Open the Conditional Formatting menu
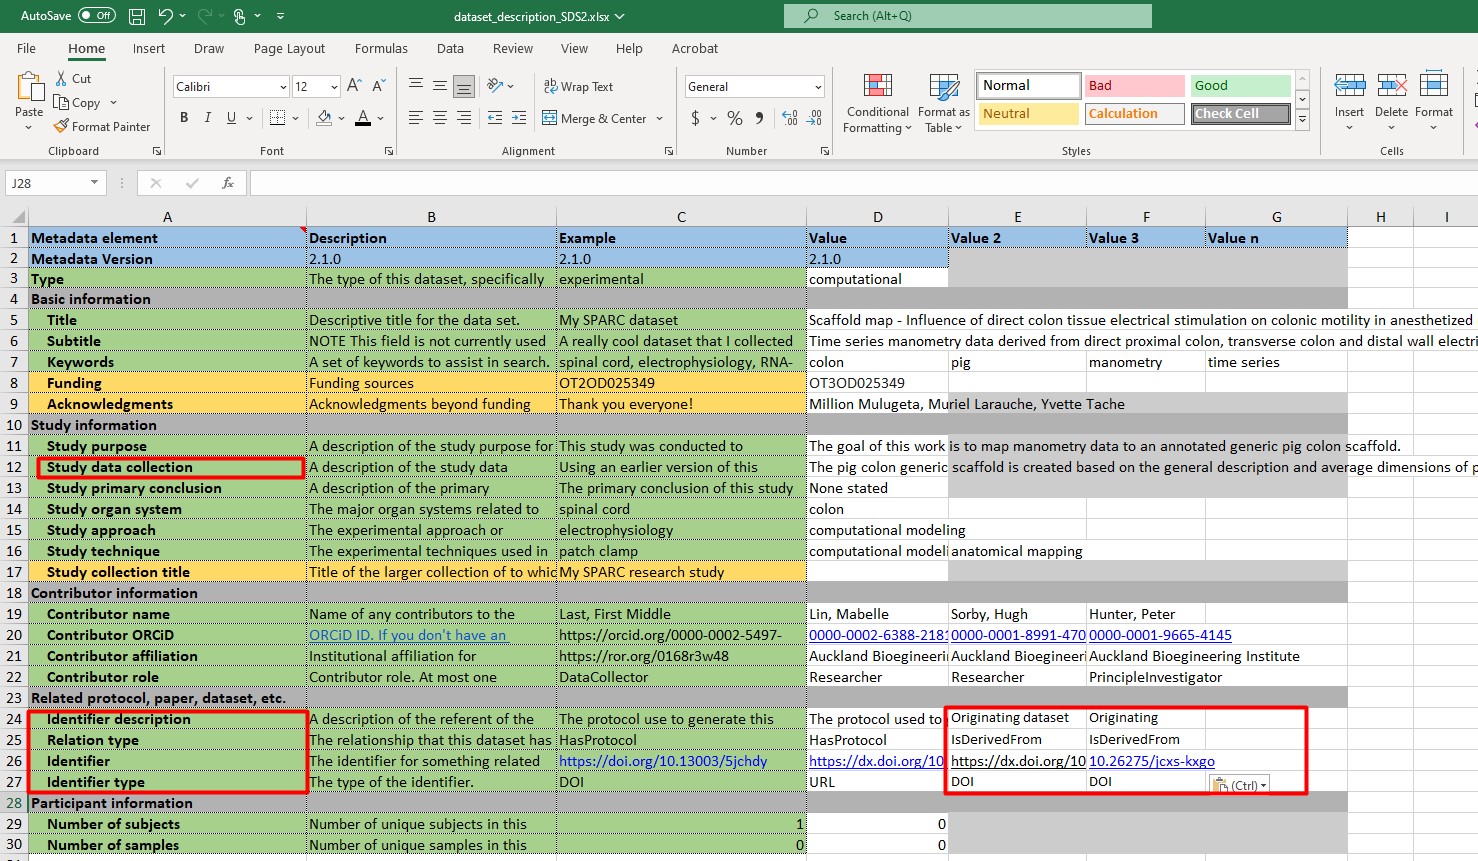 [877, 103]
